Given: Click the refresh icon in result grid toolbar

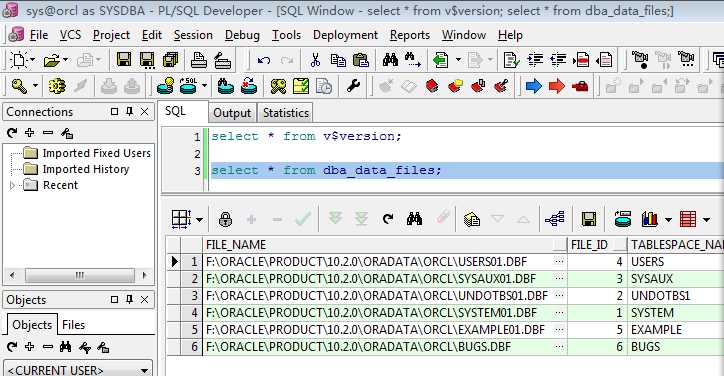Looking at the screenshot, I should coord(388,218).
